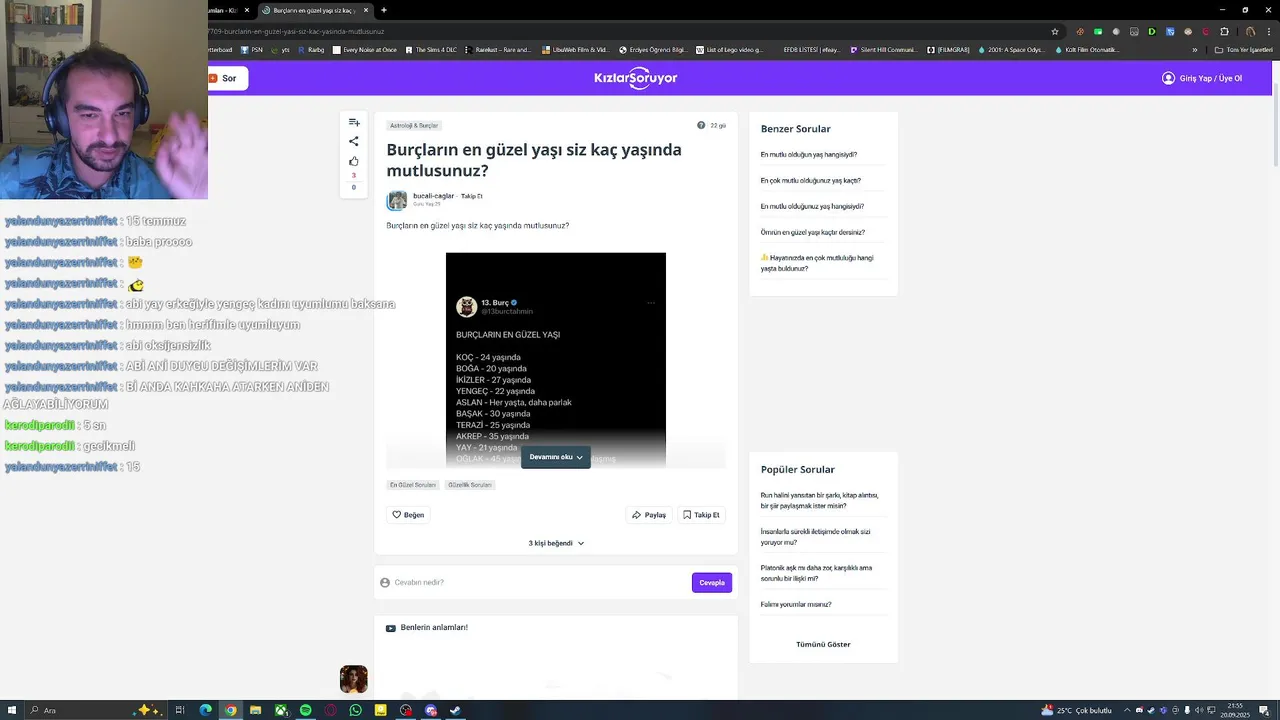Click the weather widget 25°C Çok bulutlu
The image size is (1280, 720).
(1076, 710)
